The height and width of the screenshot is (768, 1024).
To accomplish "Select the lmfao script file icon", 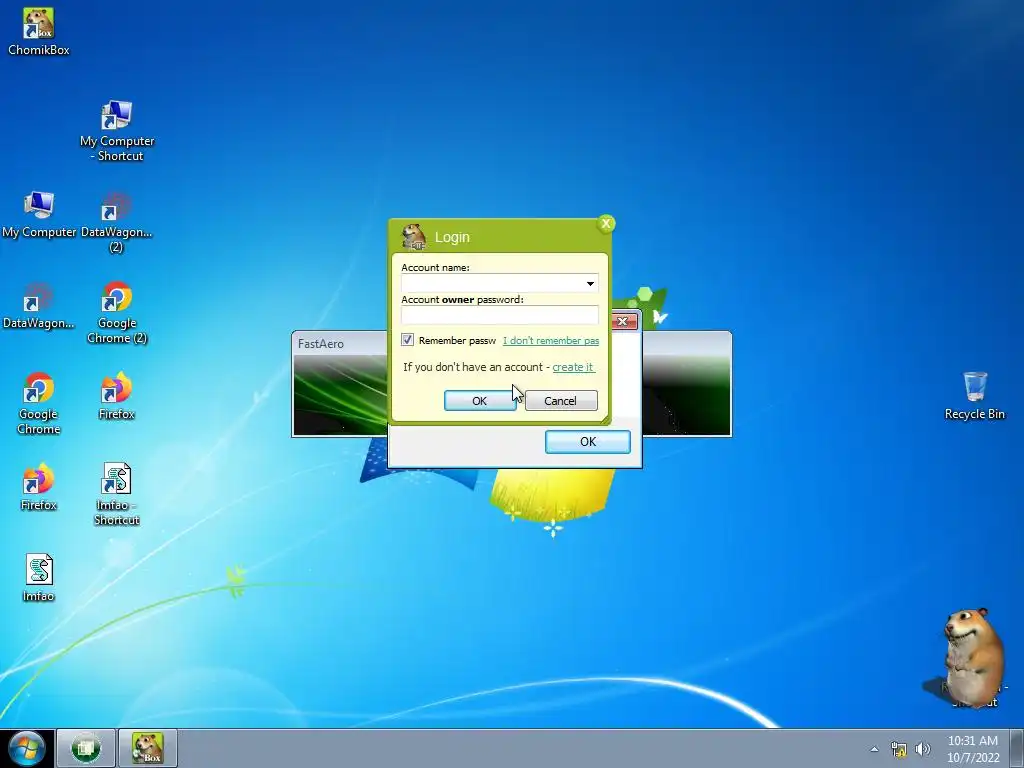I will 39,577.
